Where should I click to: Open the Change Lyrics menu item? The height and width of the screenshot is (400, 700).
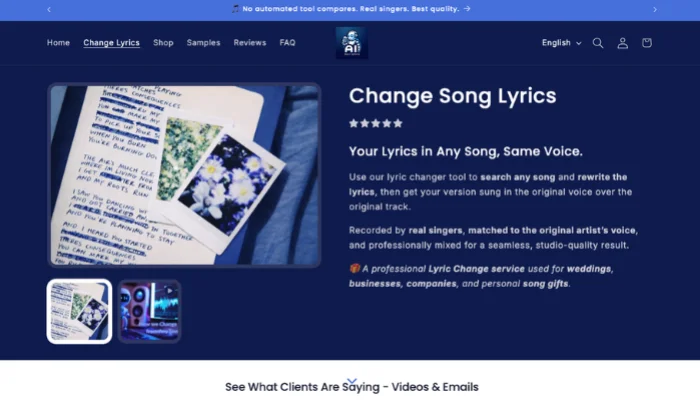(112, 43)
